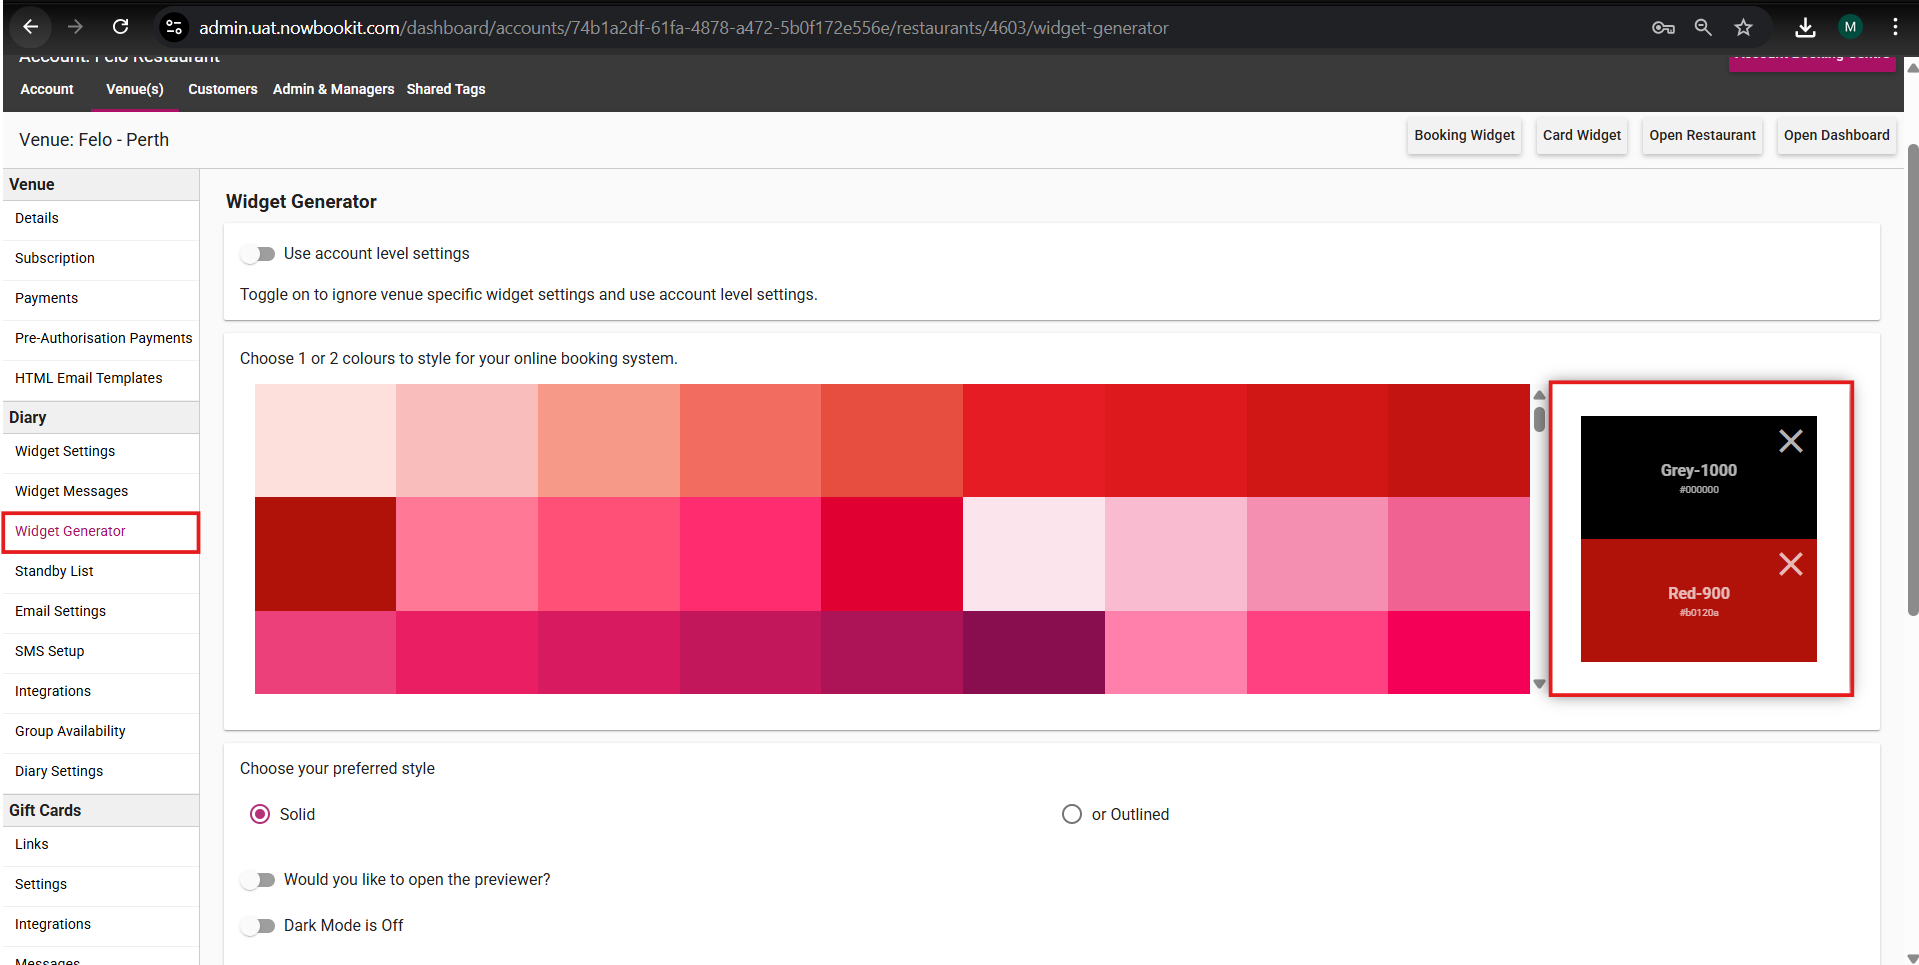Viewport: 1919px width, 965px height.
Task: Open the green M profile avatar
Action: [1850, 27]
